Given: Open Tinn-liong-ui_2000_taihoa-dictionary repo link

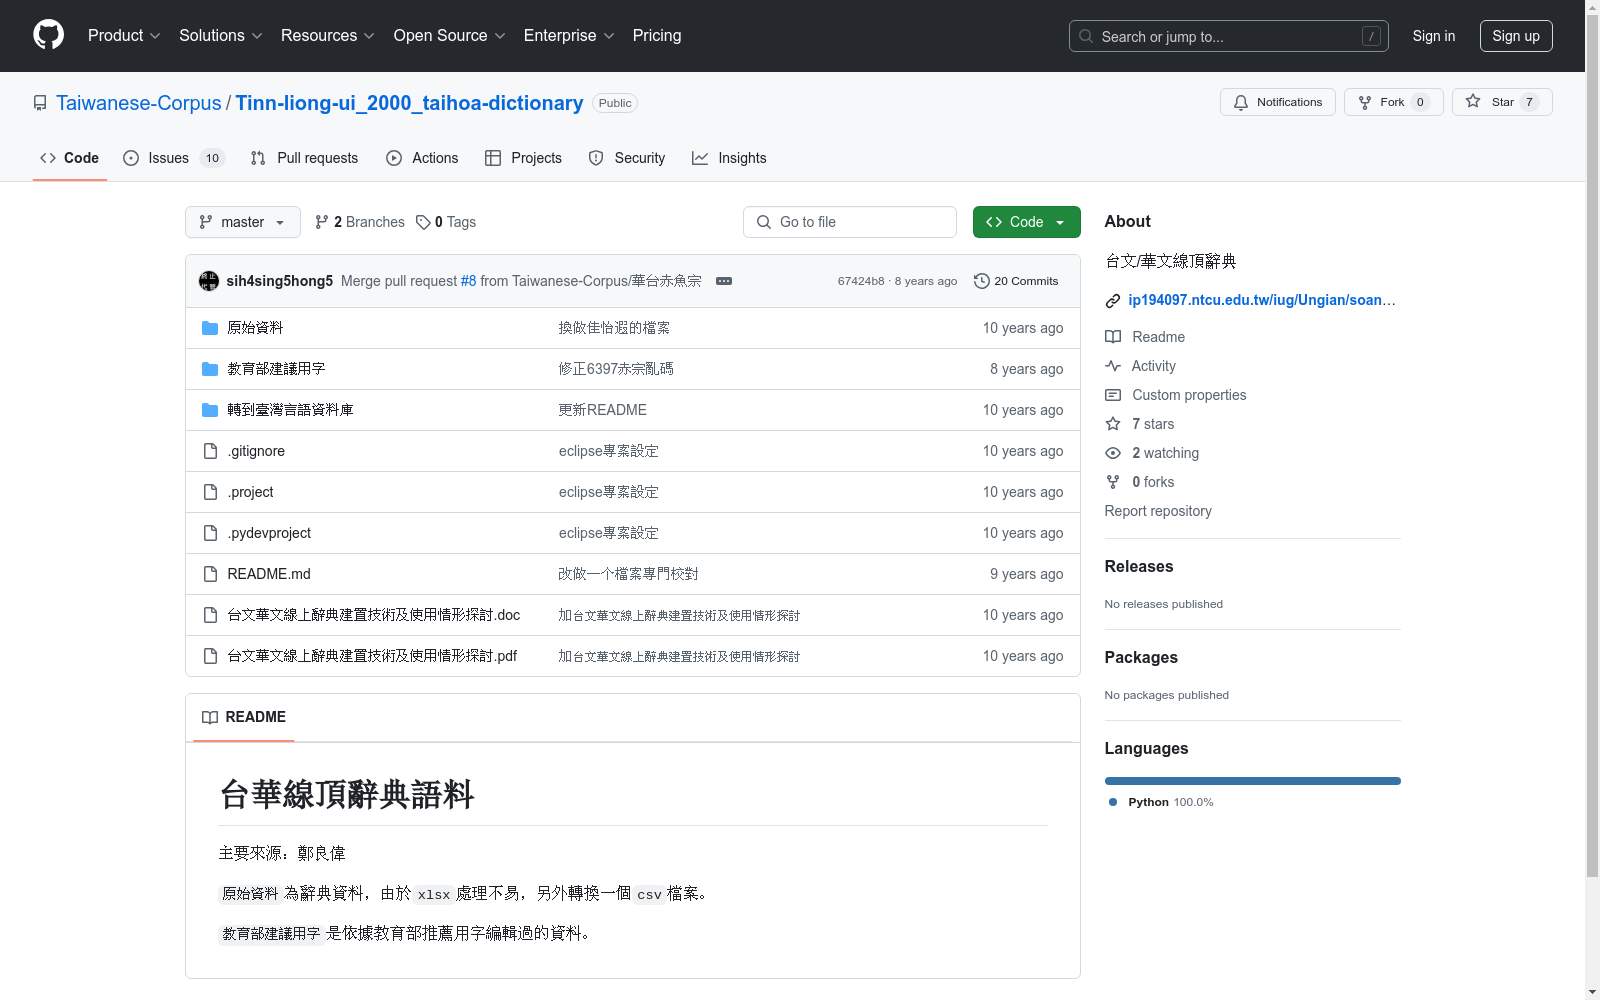Looking at the screenshot, I should [x=409, y=103].
